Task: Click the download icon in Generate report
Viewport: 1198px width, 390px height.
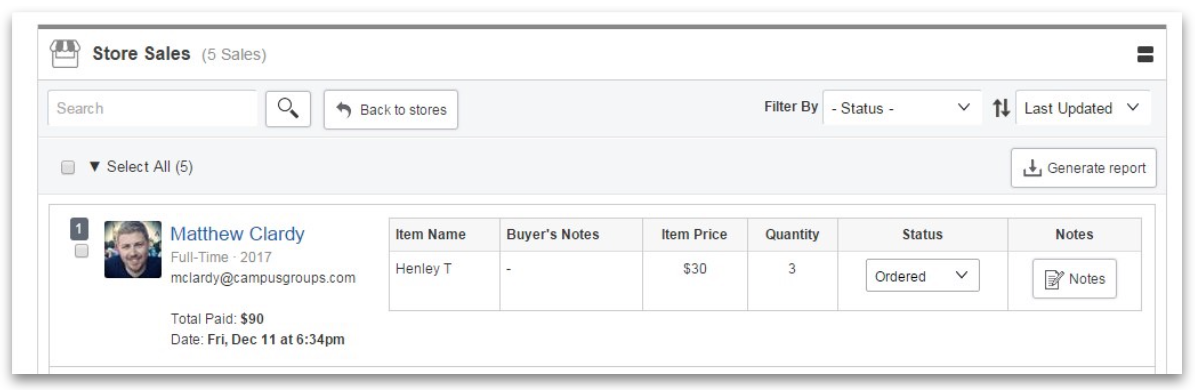Action: click(1032, 168)
